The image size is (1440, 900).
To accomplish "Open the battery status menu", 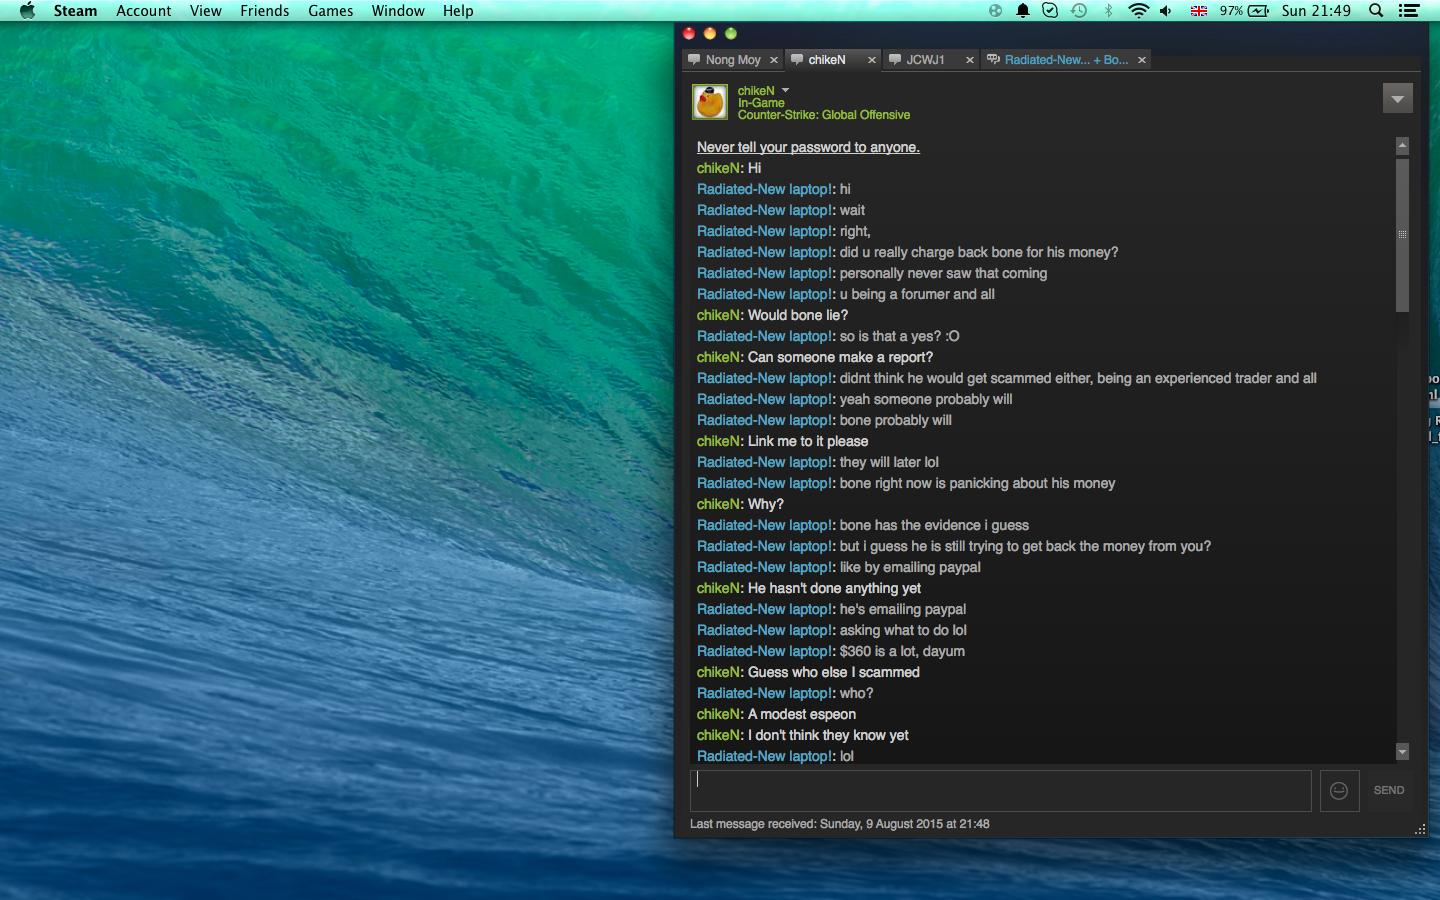I will click(1258, 11).
